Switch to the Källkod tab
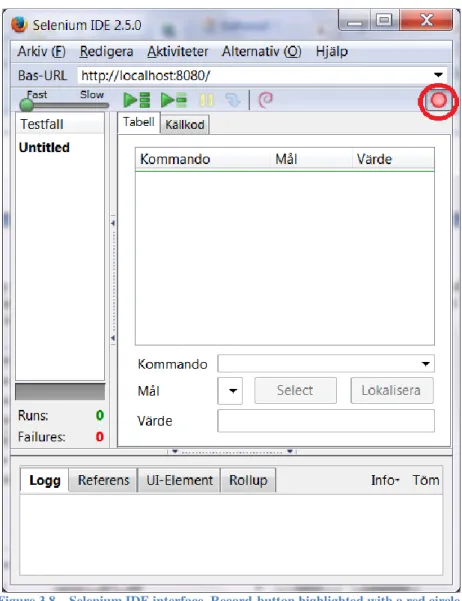Screen dimensions: 462x601 185,125
